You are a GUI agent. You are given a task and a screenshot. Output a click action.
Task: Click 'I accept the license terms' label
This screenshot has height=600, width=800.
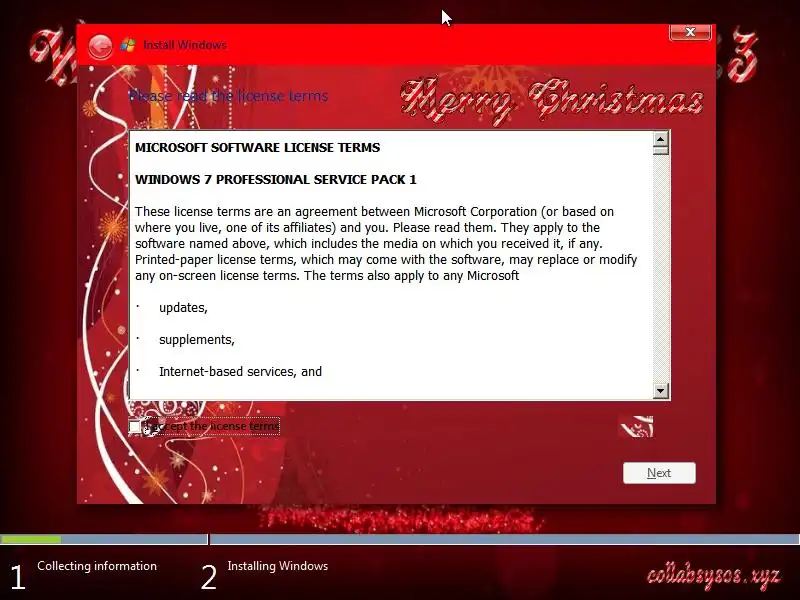click(x=214, y=426)
